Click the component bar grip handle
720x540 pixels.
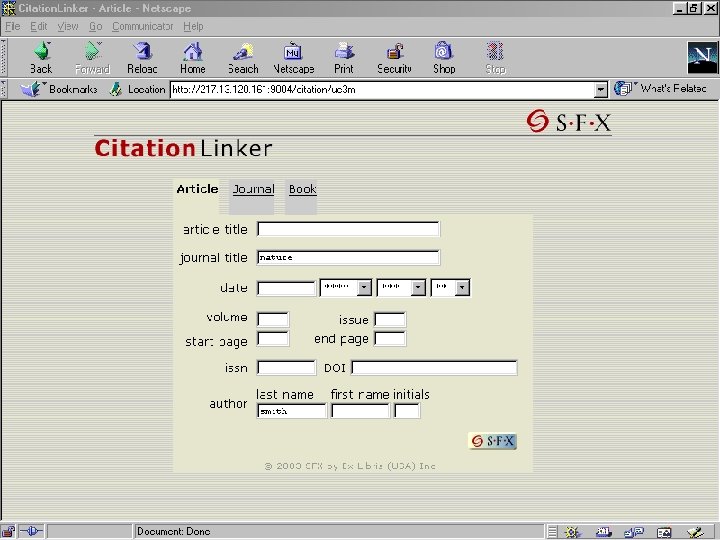[552, 532]
